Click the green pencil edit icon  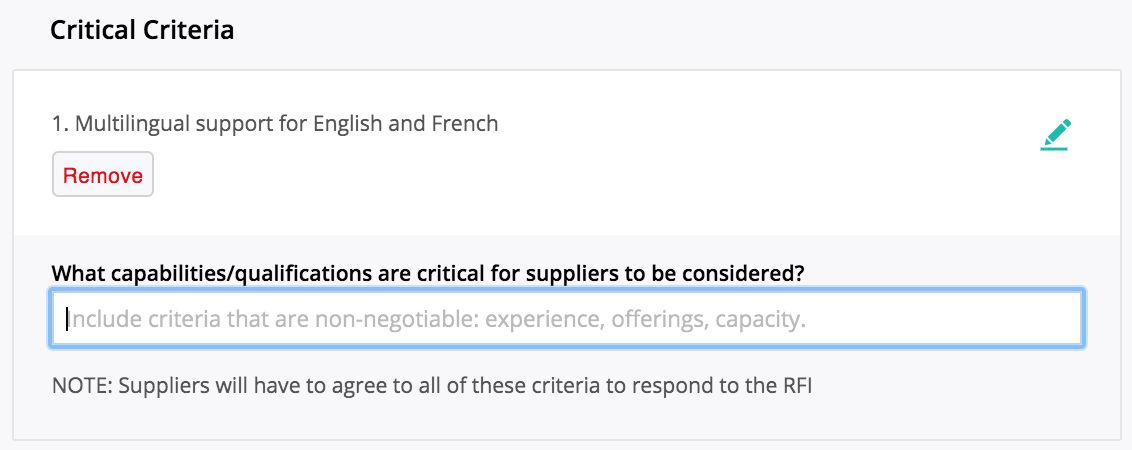pos(1055,135)
